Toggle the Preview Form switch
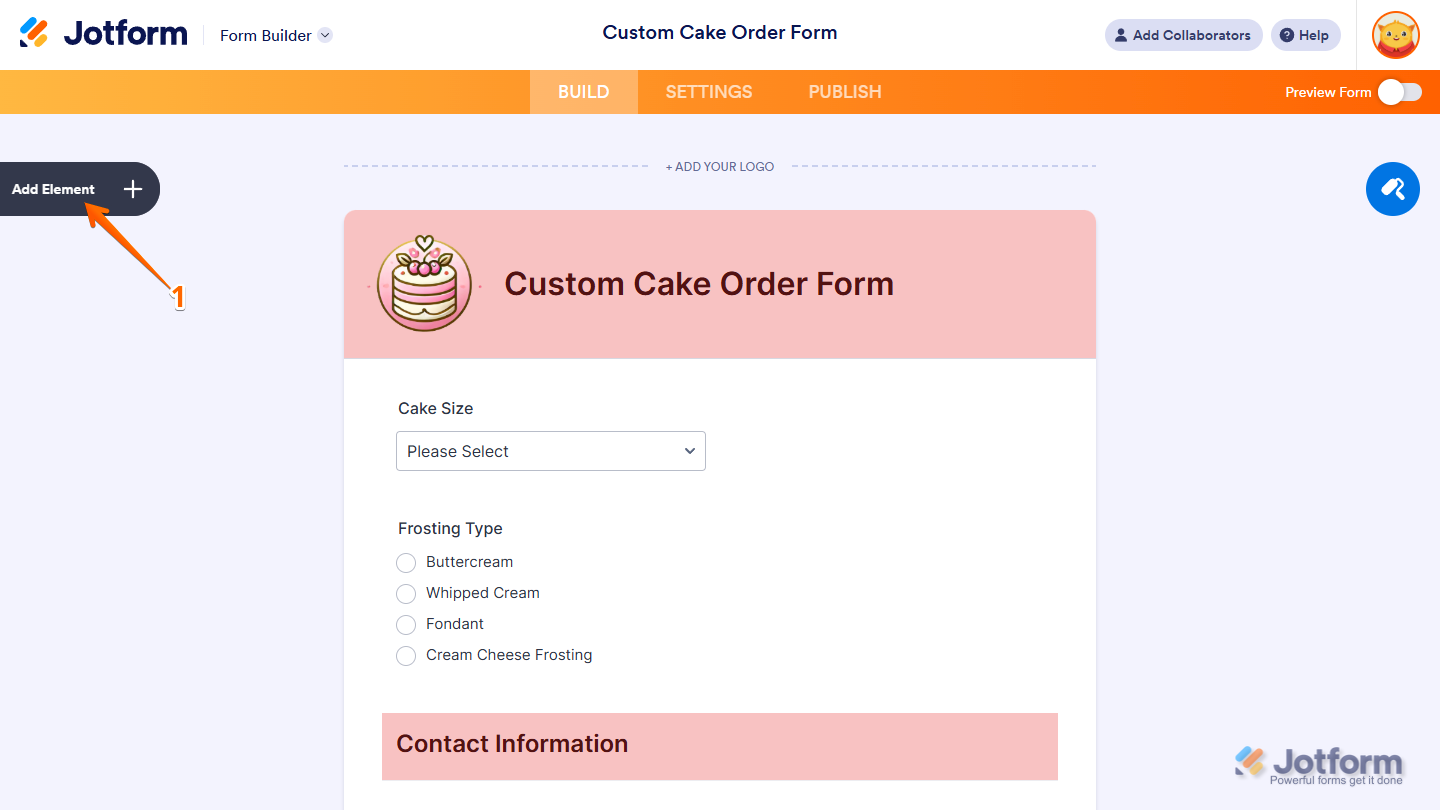The width and height of the screenshot is (1440, 810). [x=1399, y=92]
